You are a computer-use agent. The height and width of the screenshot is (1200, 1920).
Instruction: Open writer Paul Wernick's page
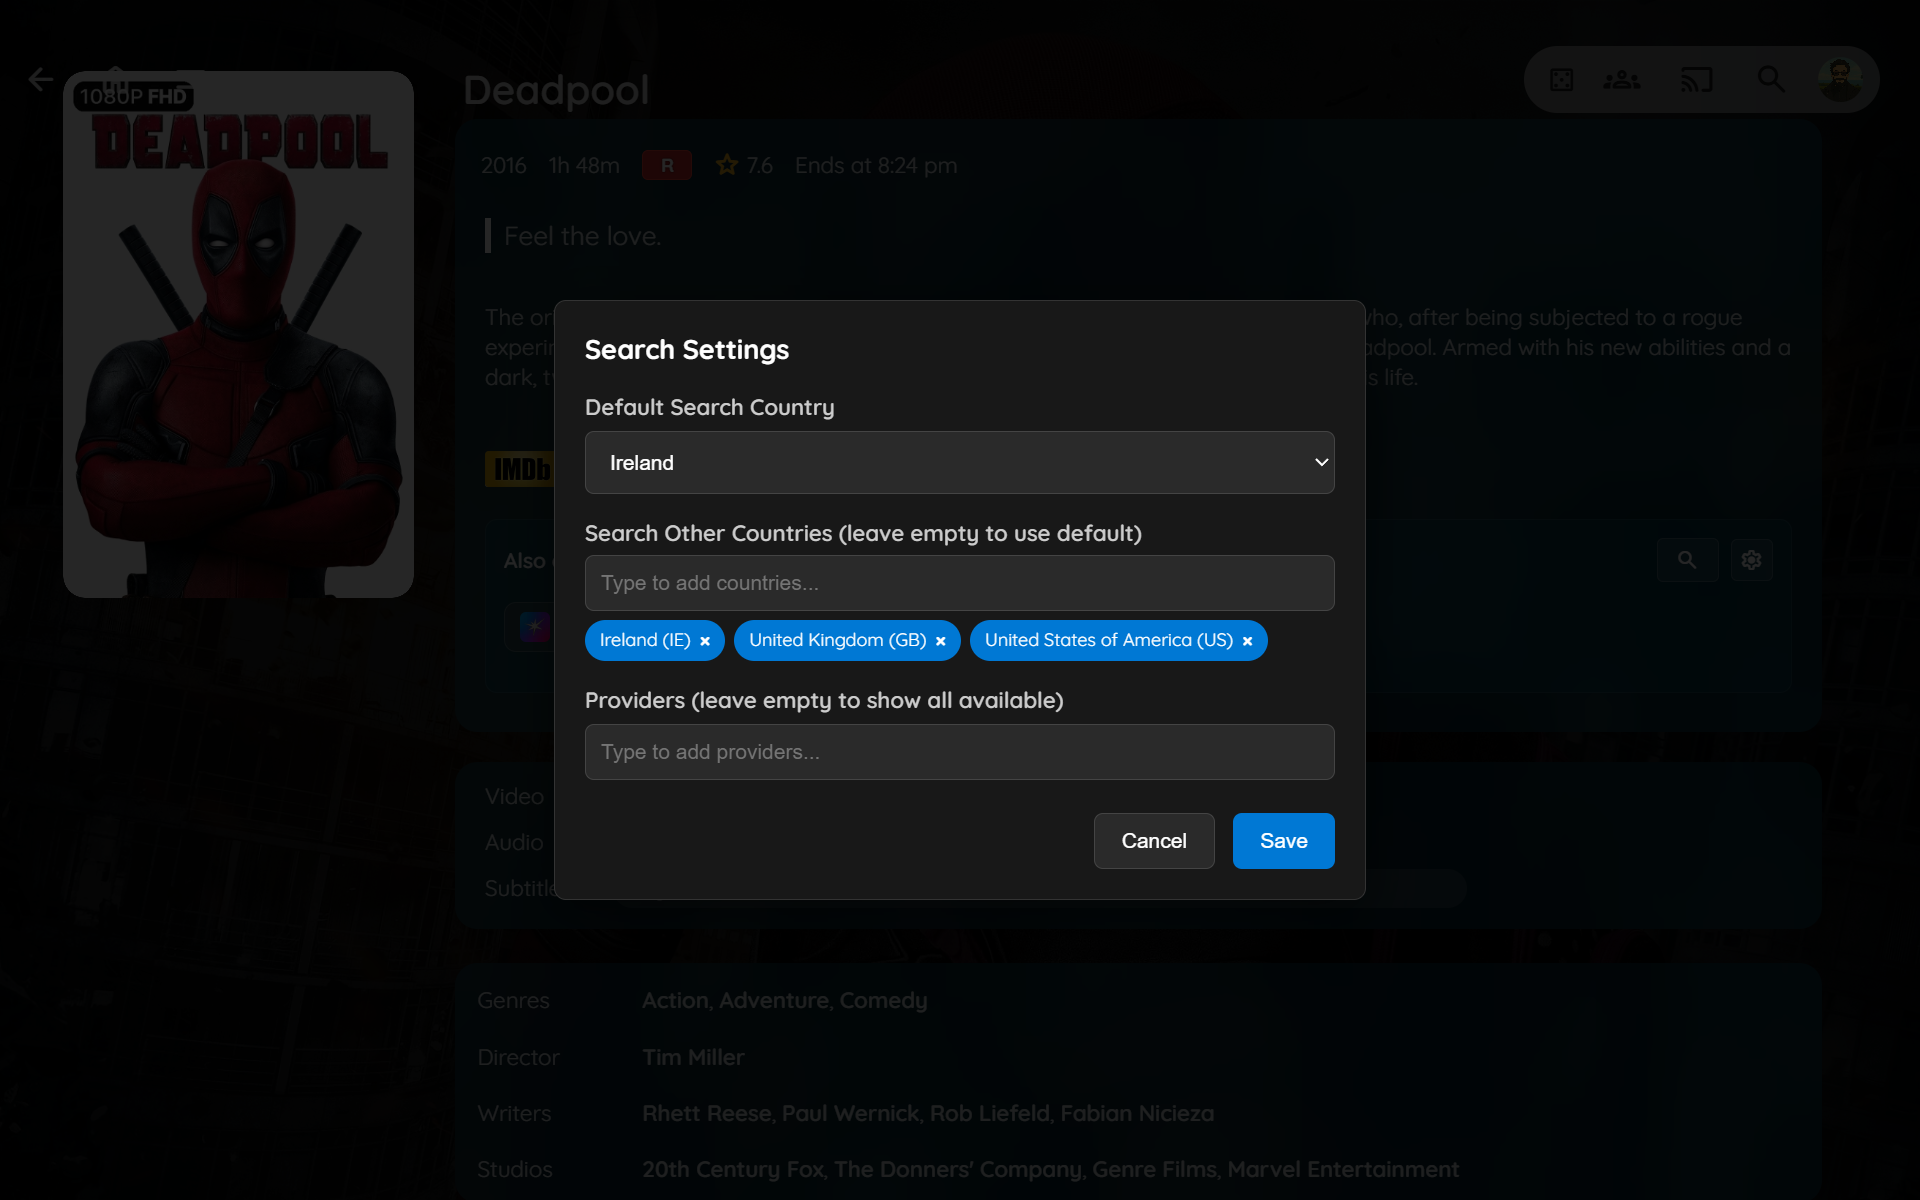850,1113
